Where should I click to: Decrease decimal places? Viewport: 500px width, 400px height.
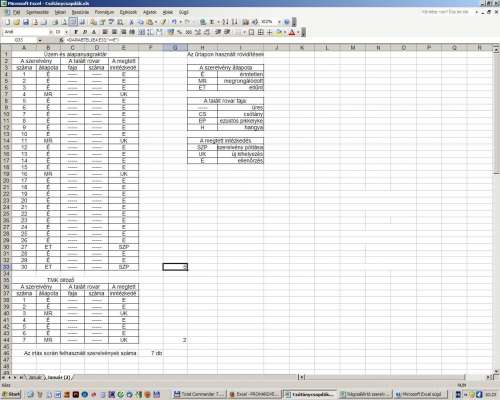[x=207, y=32]
